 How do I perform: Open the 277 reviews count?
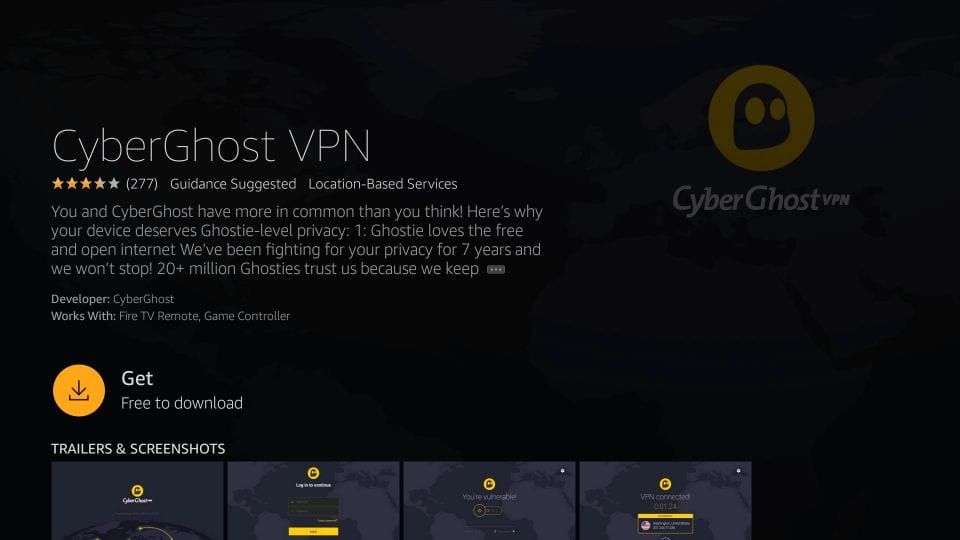pos(142,184)
